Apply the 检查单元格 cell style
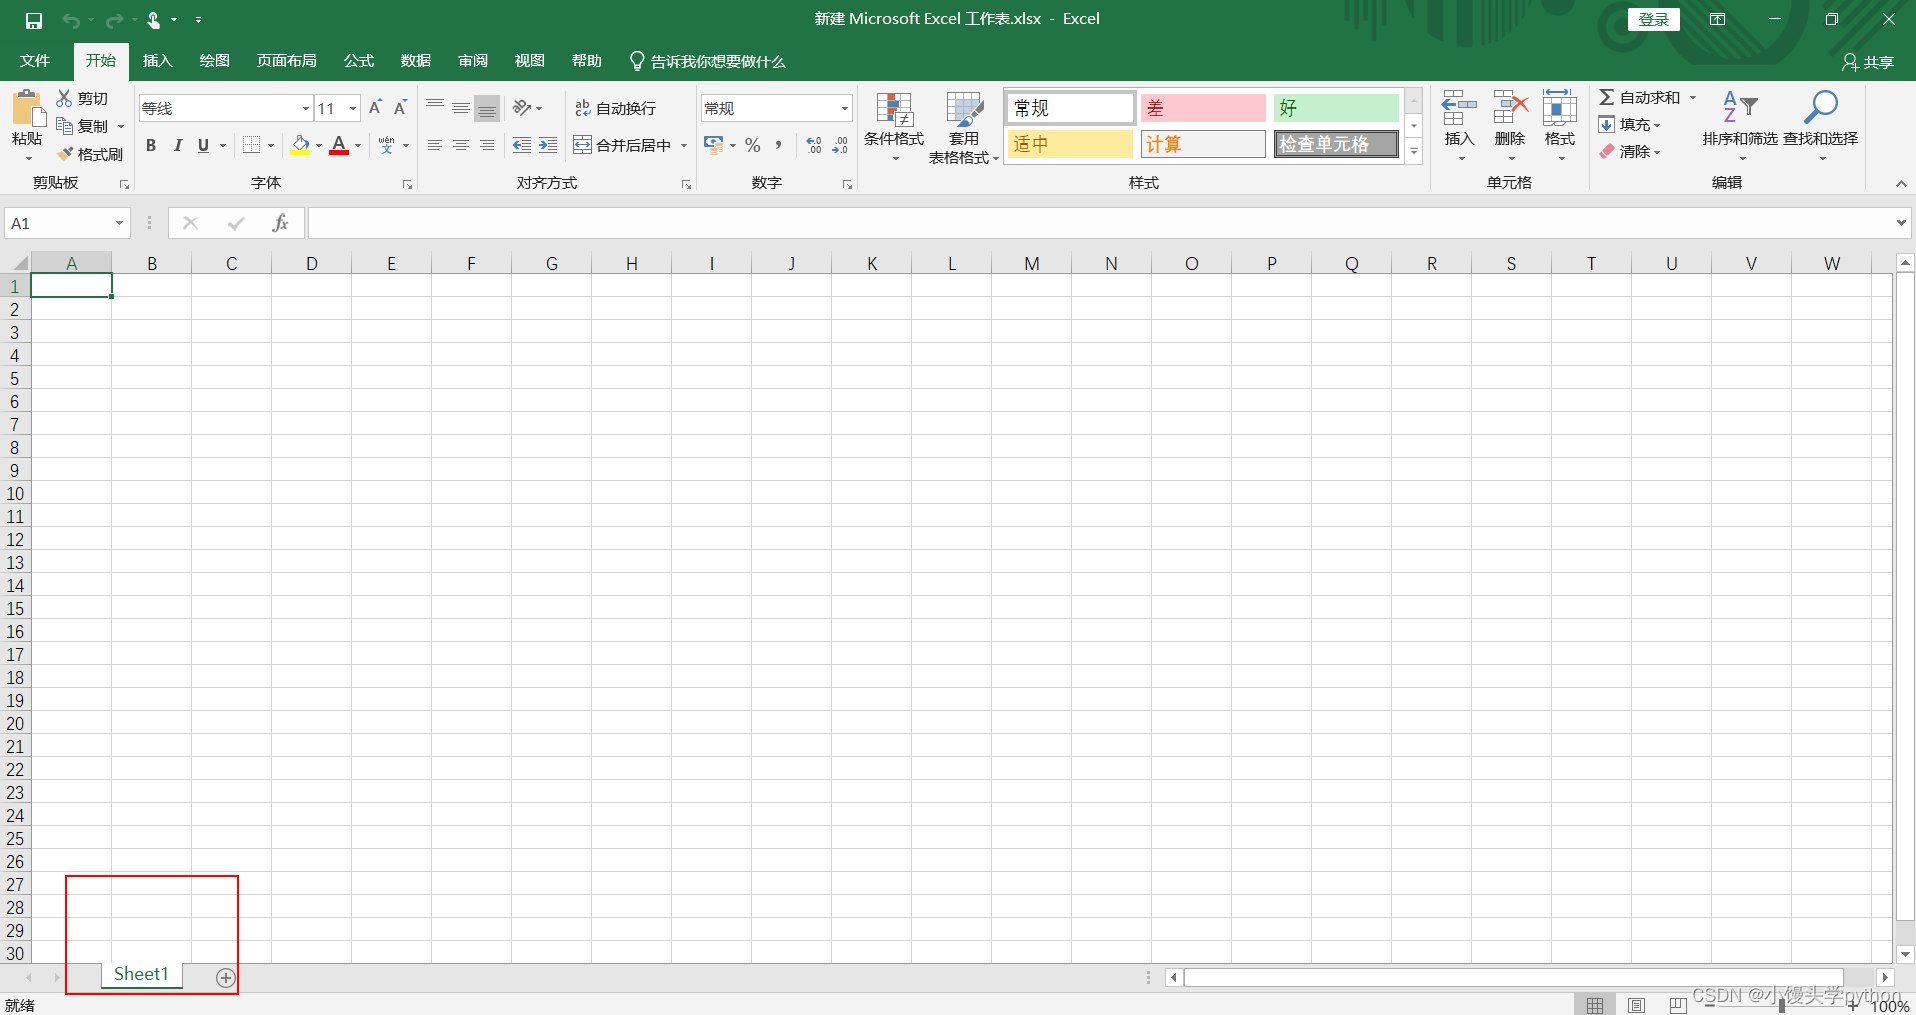 point(1336,144)
